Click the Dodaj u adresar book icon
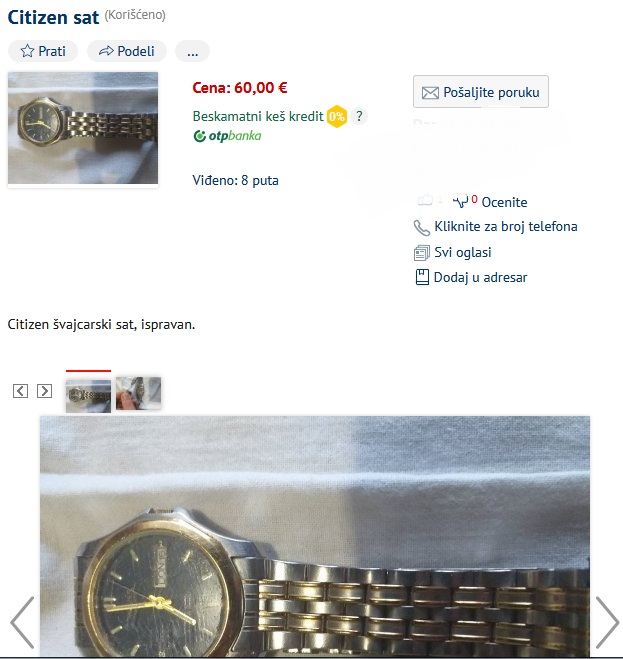This screenshot has width=623, height=659. click(x=422, y=277)
